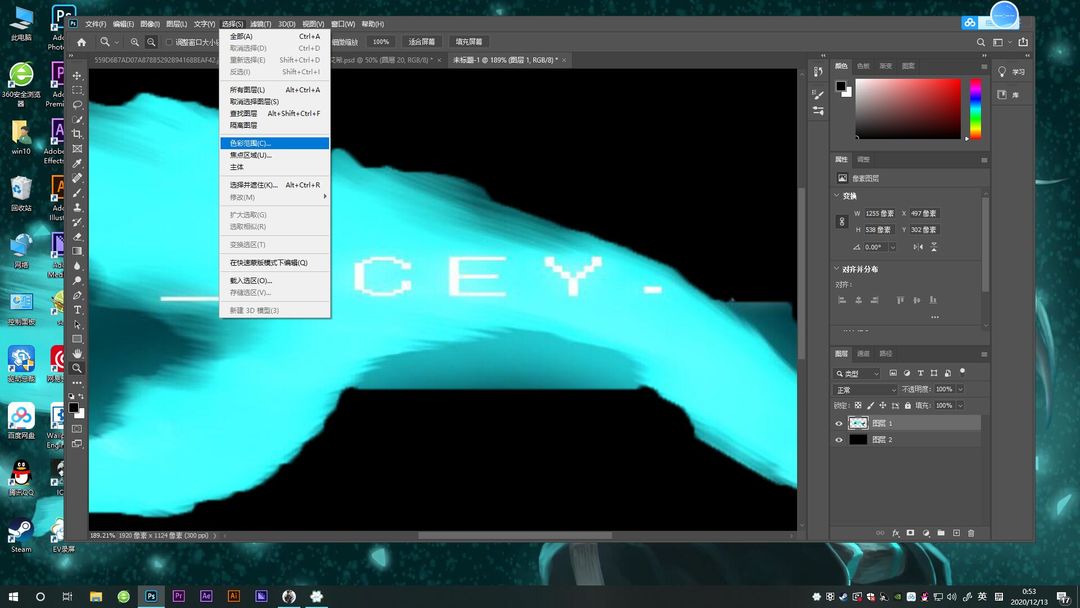Pick a color in red color field

(908, 108)
